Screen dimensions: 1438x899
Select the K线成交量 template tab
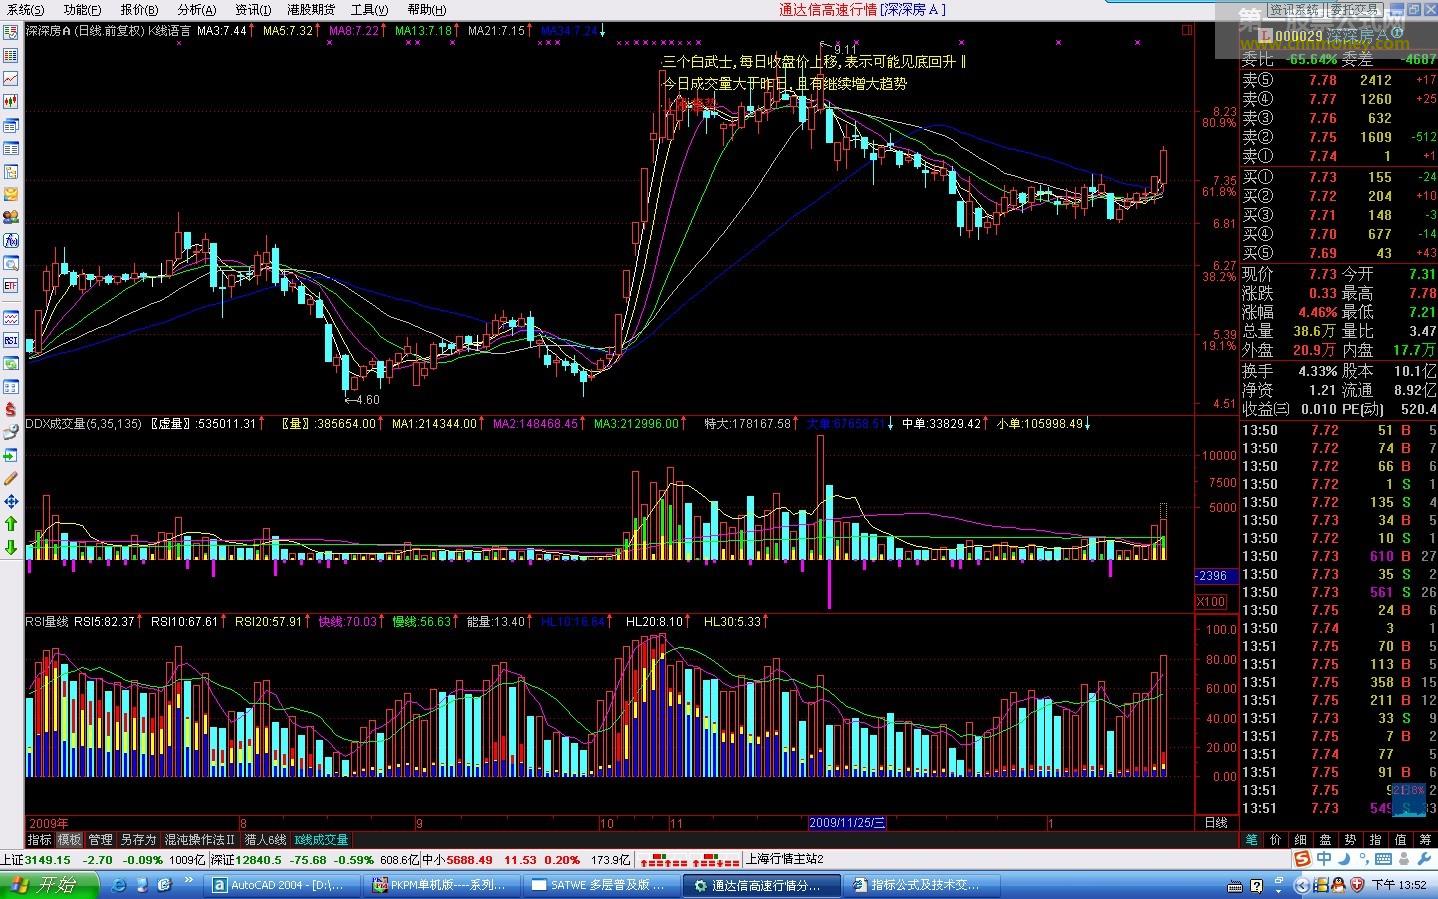[x=321, y=840]
